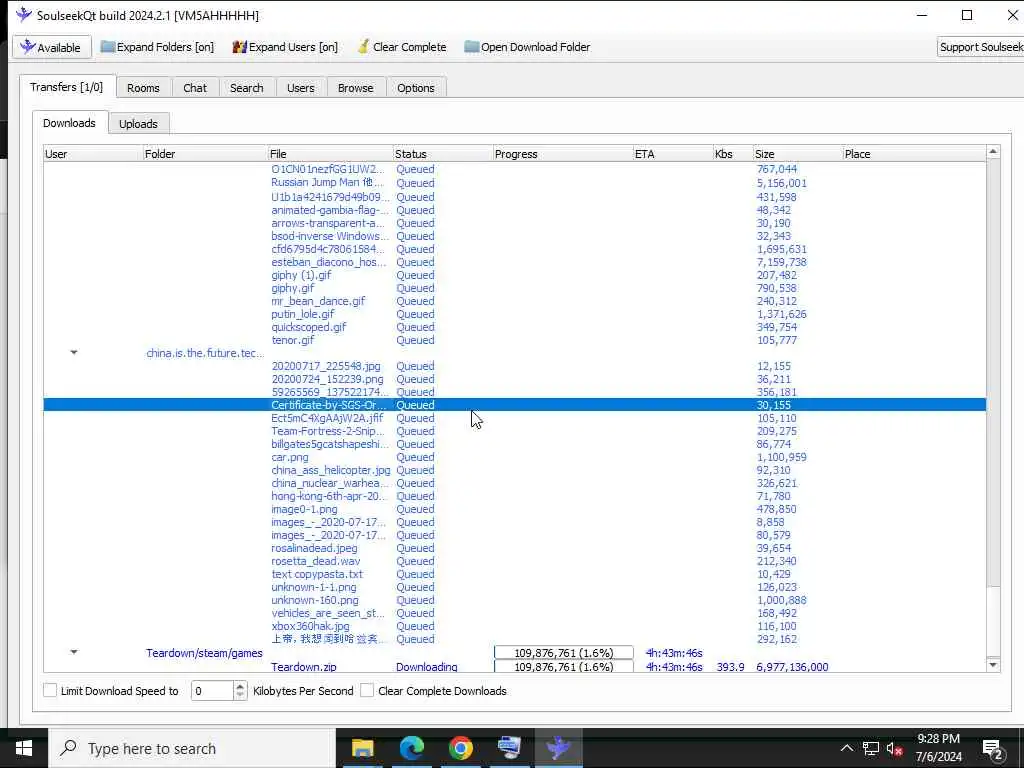
Task: Click Teardown.zip progress bar
Action: 564,667
